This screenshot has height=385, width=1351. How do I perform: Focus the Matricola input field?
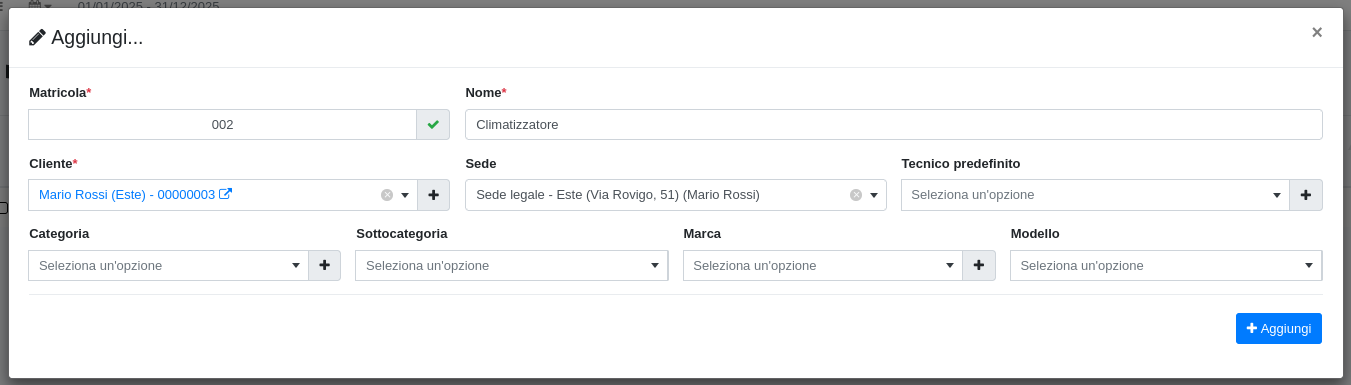click(222, 125)
